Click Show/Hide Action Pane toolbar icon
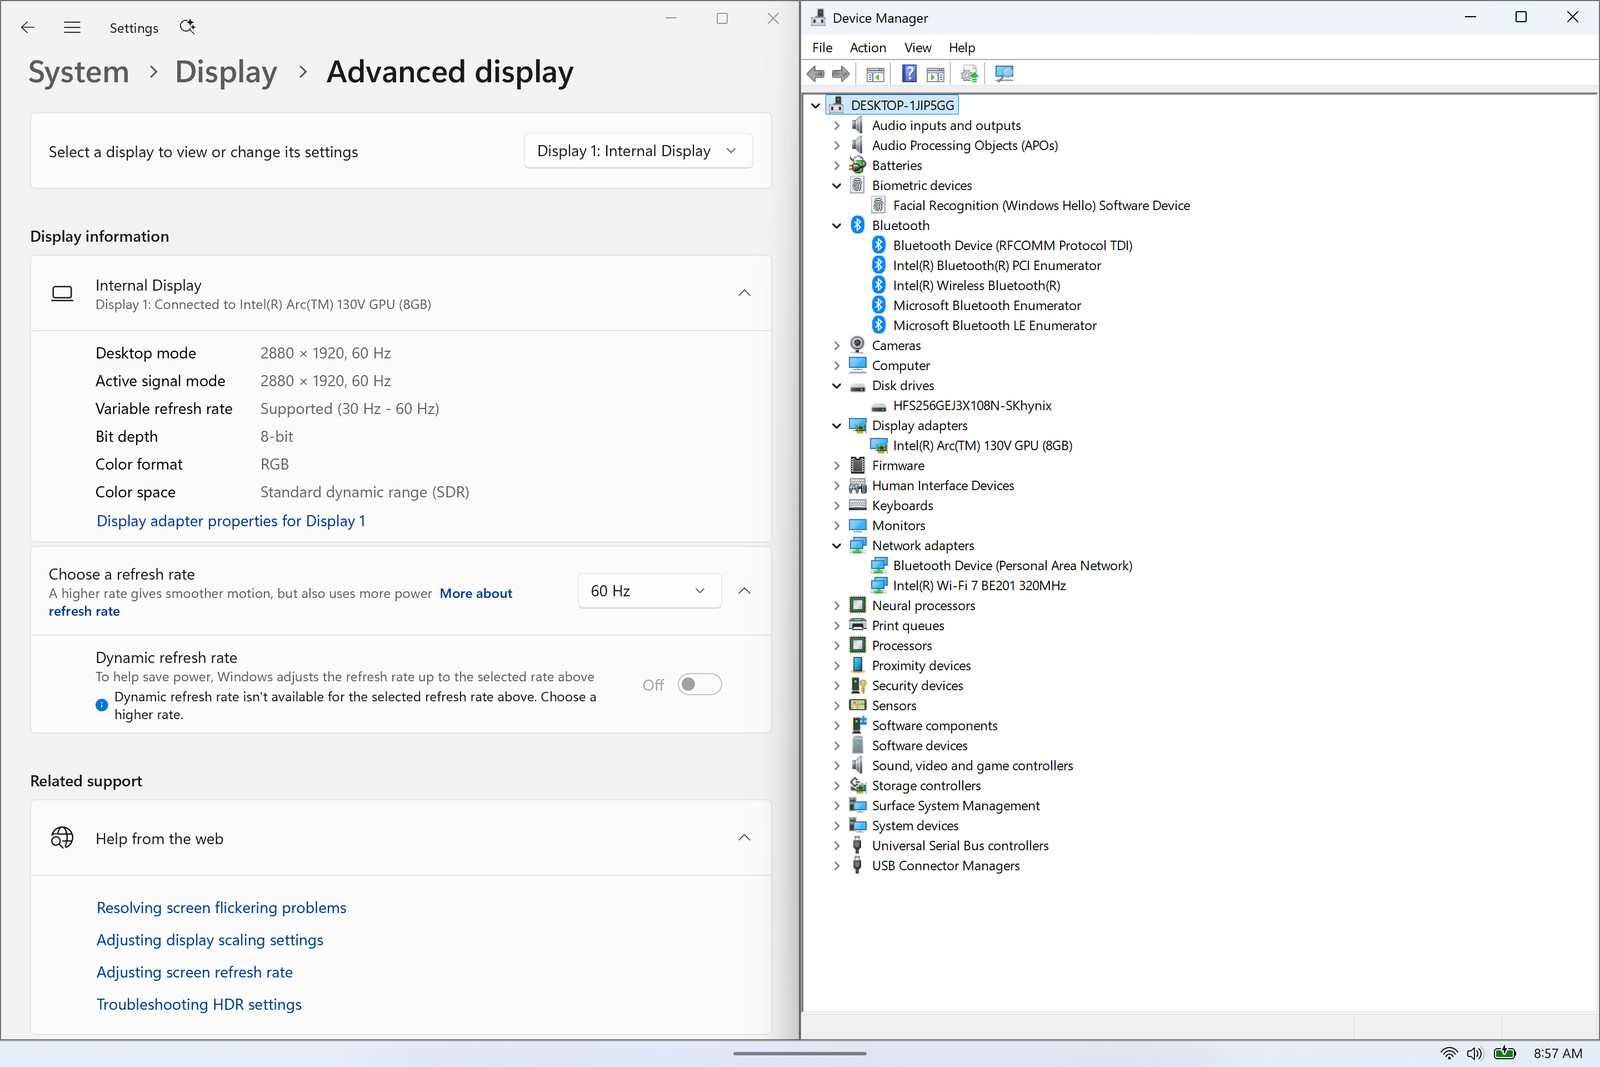Viewport: 1600px width, 1067px height. [x=936, y=74]
